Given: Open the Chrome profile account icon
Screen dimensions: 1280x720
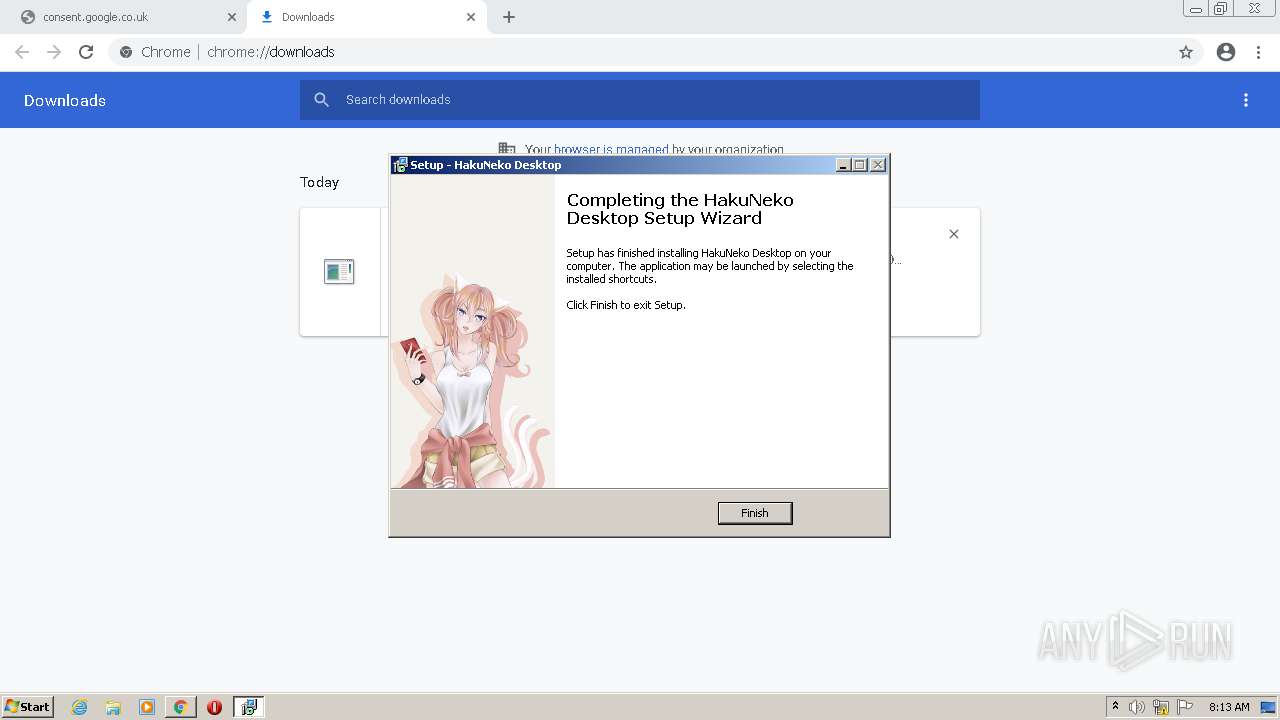Looking at the screenshot, I should 1226,52.
